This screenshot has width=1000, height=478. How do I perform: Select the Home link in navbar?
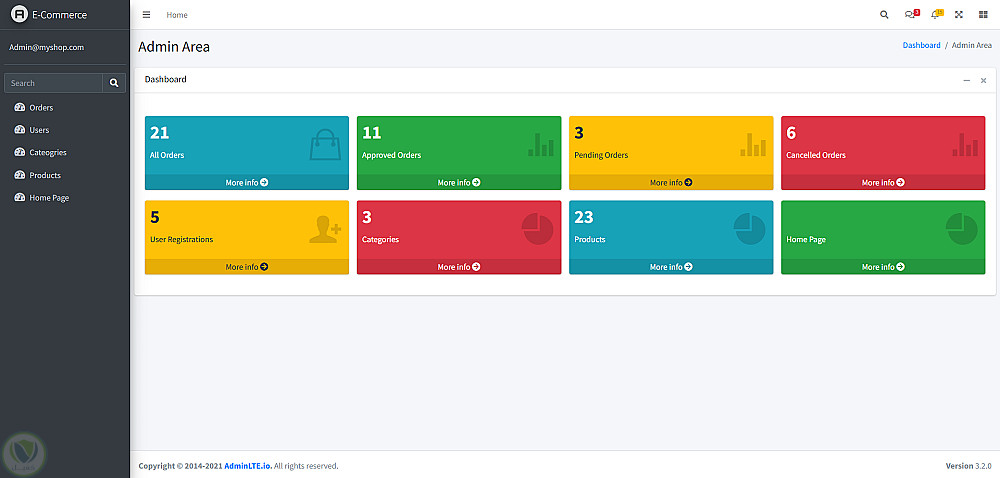click(177, 15)
